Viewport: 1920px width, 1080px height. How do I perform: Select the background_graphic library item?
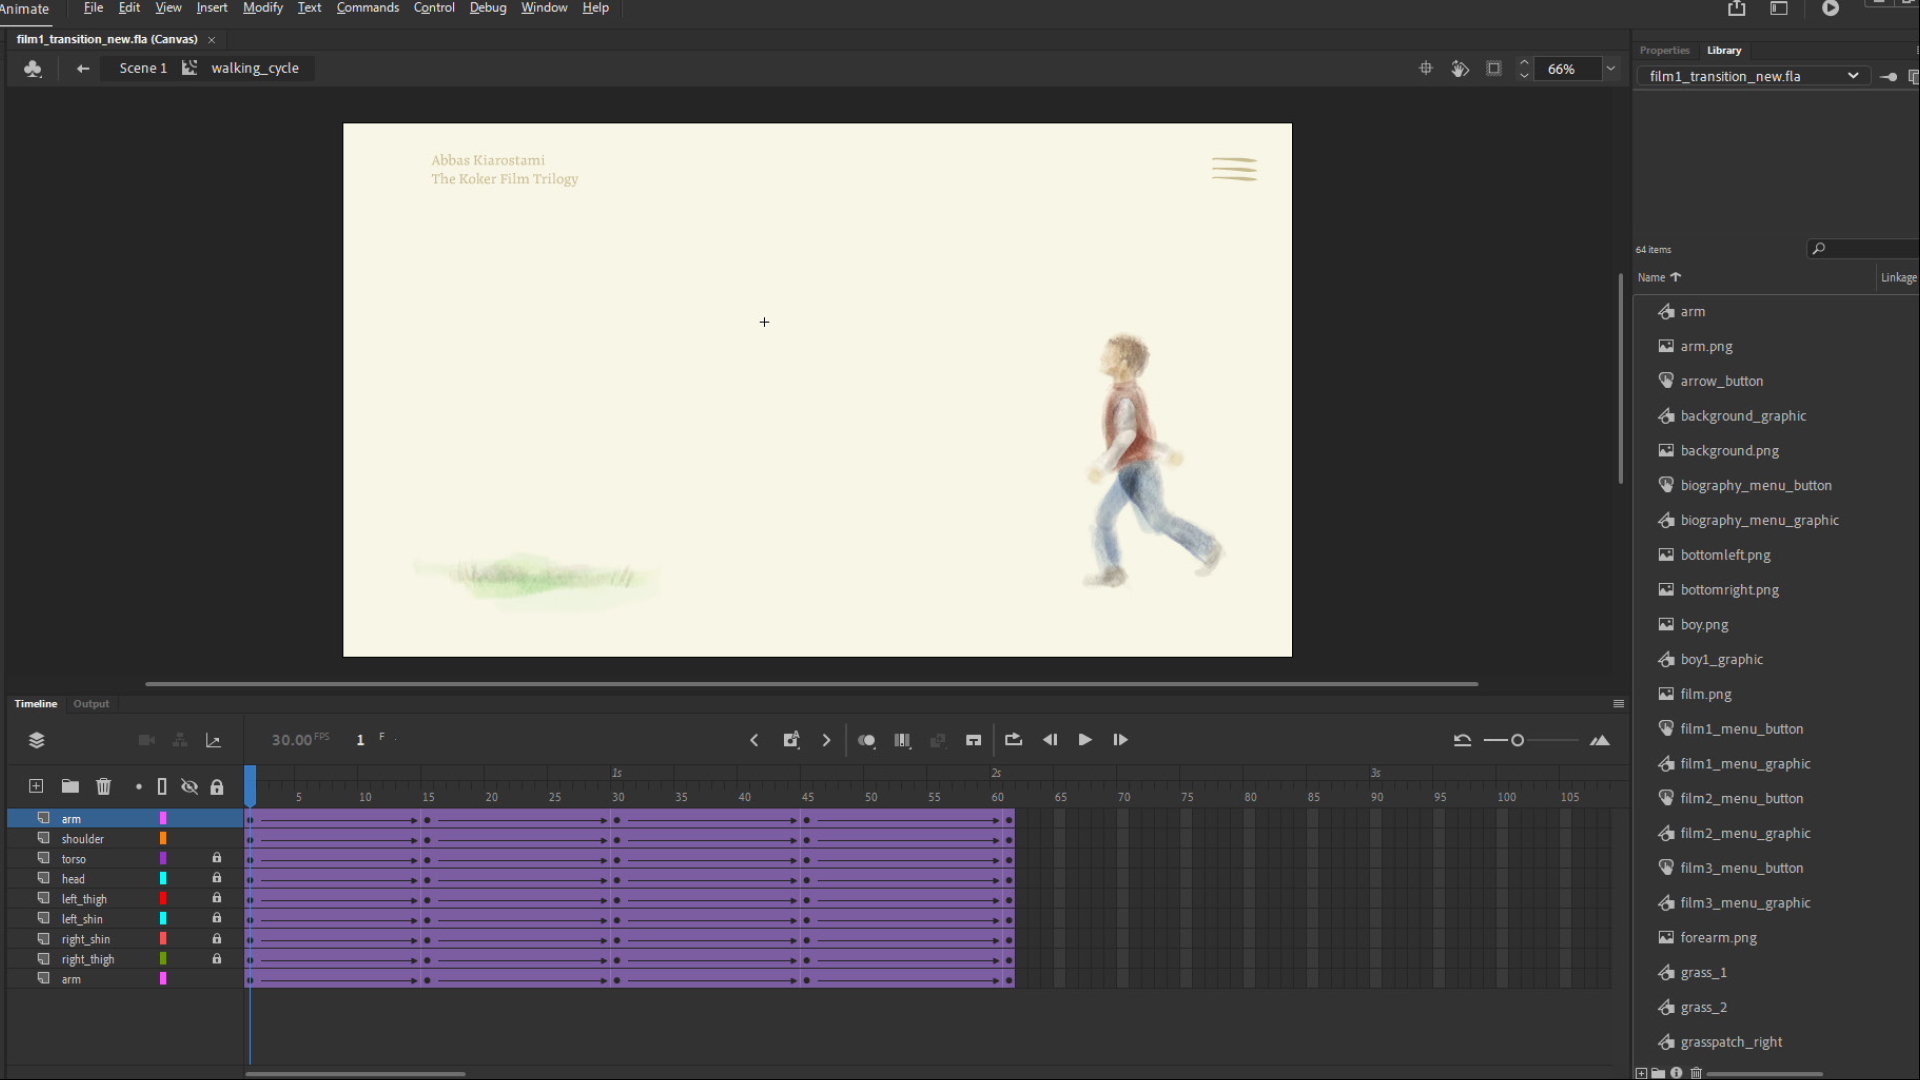(x=1742, y=416)
